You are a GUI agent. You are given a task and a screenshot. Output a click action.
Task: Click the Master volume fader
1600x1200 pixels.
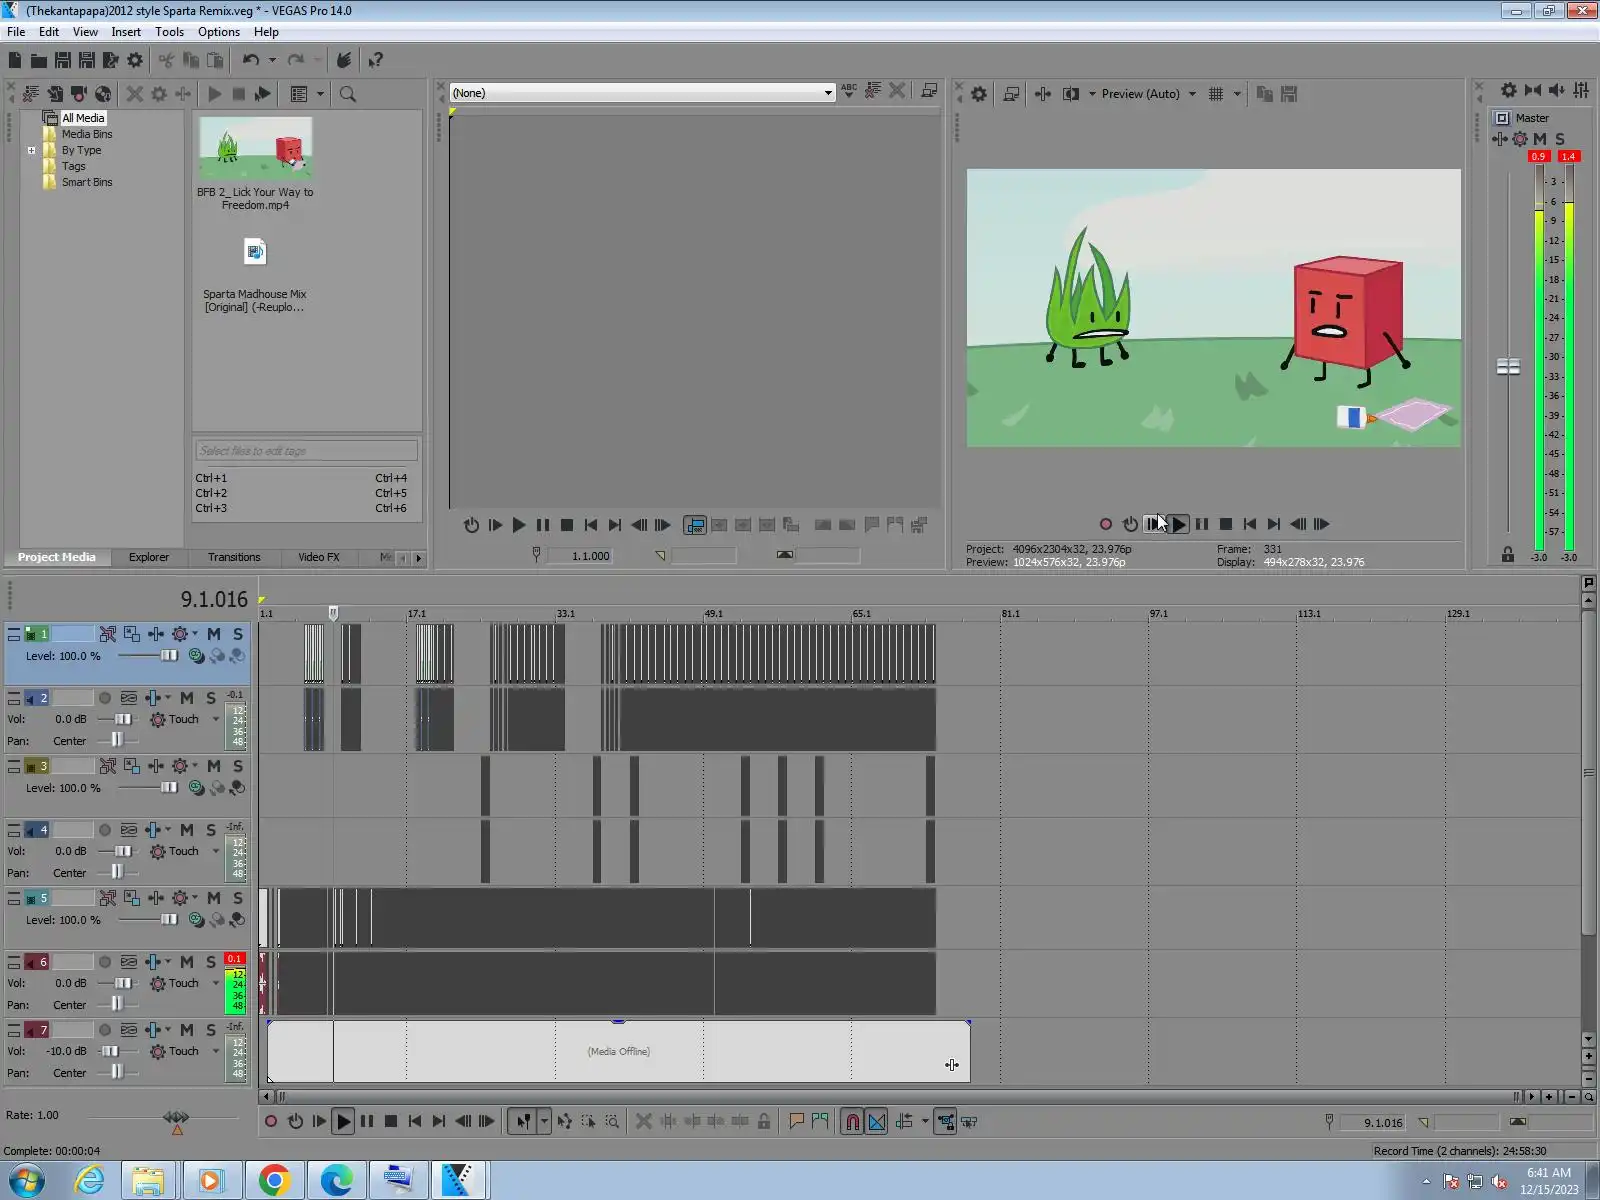tap(1508, 367)
